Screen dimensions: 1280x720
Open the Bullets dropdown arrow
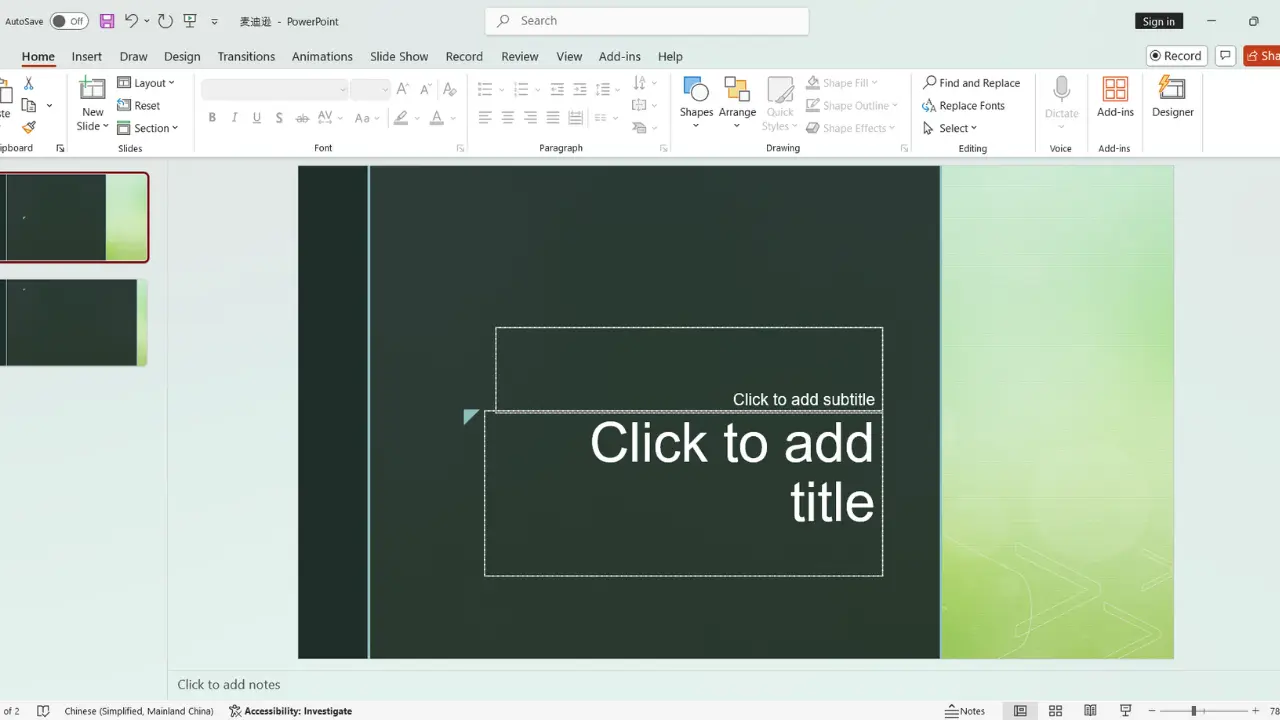(x=501, y=88)
